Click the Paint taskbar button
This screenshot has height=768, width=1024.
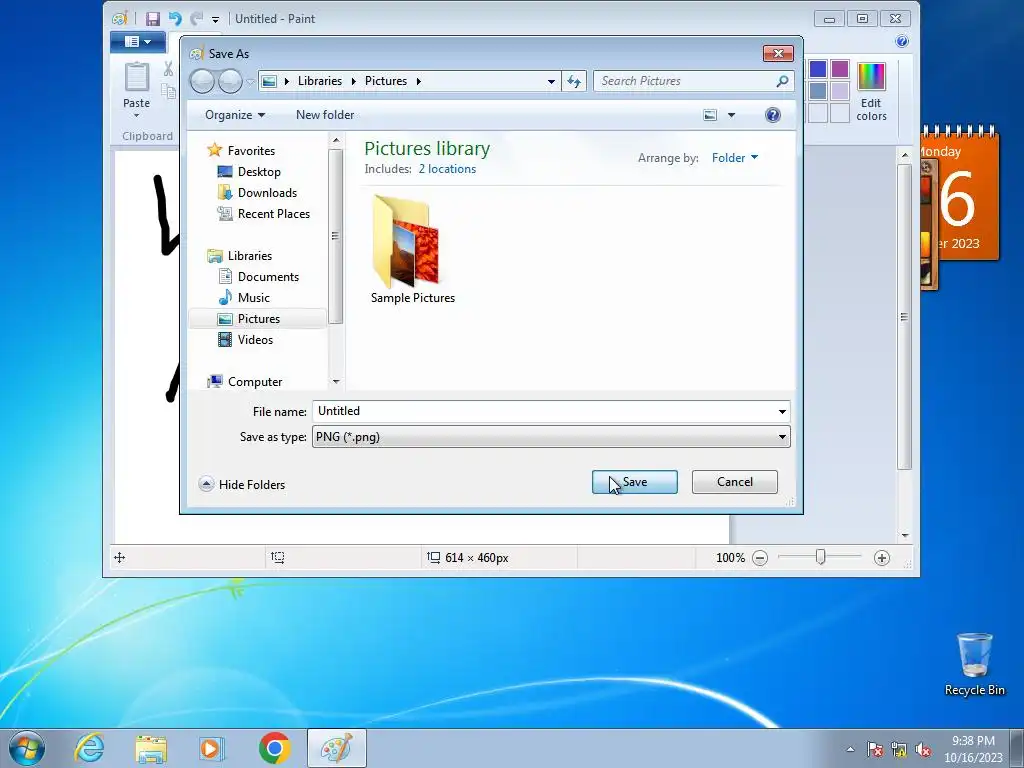click(337, 748)
